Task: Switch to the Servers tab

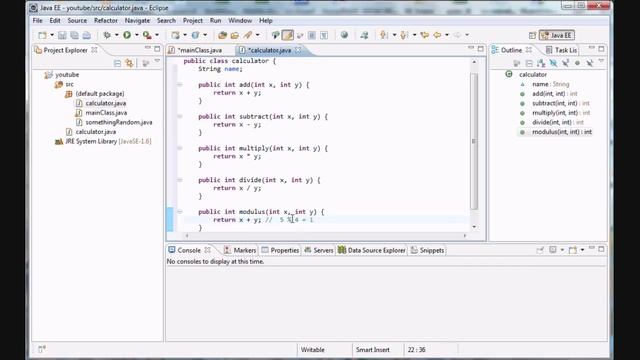Action: (318, 250)
